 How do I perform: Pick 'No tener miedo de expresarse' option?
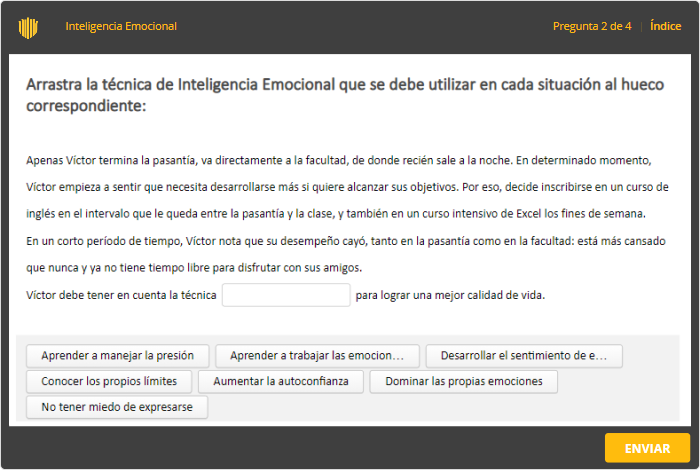(117, 407)
